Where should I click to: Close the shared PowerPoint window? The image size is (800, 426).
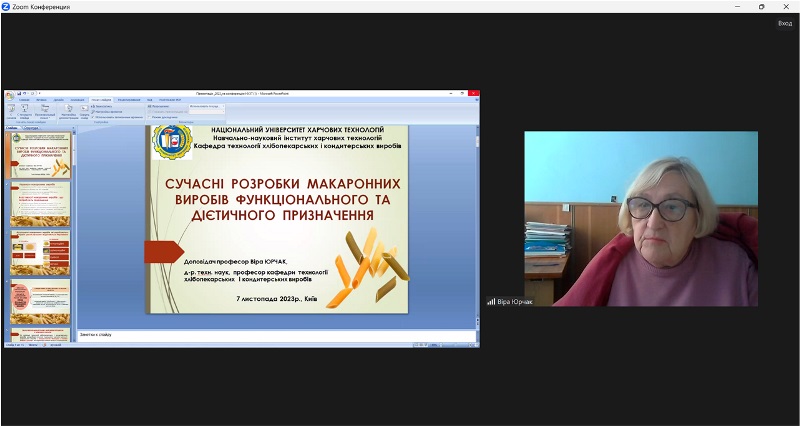473,93
